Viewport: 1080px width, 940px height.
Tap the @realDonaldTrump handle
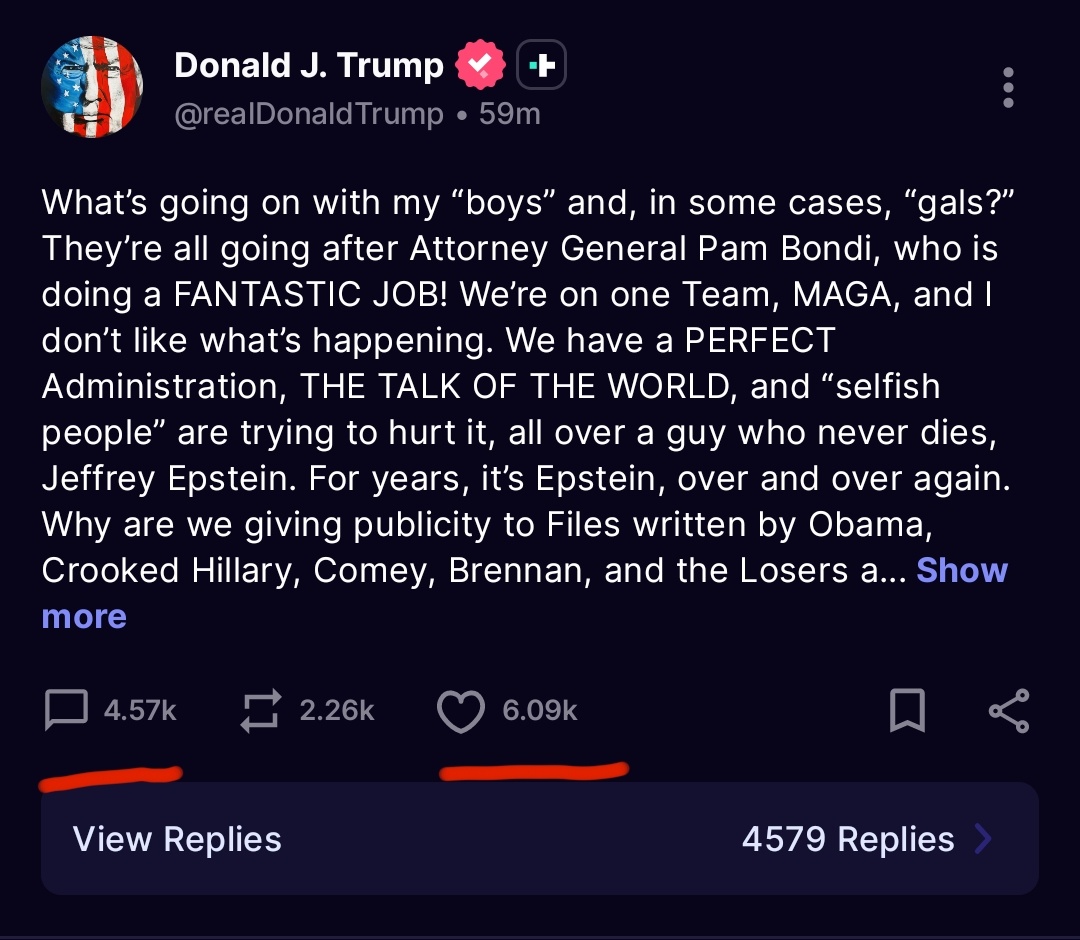coord(309,114)
